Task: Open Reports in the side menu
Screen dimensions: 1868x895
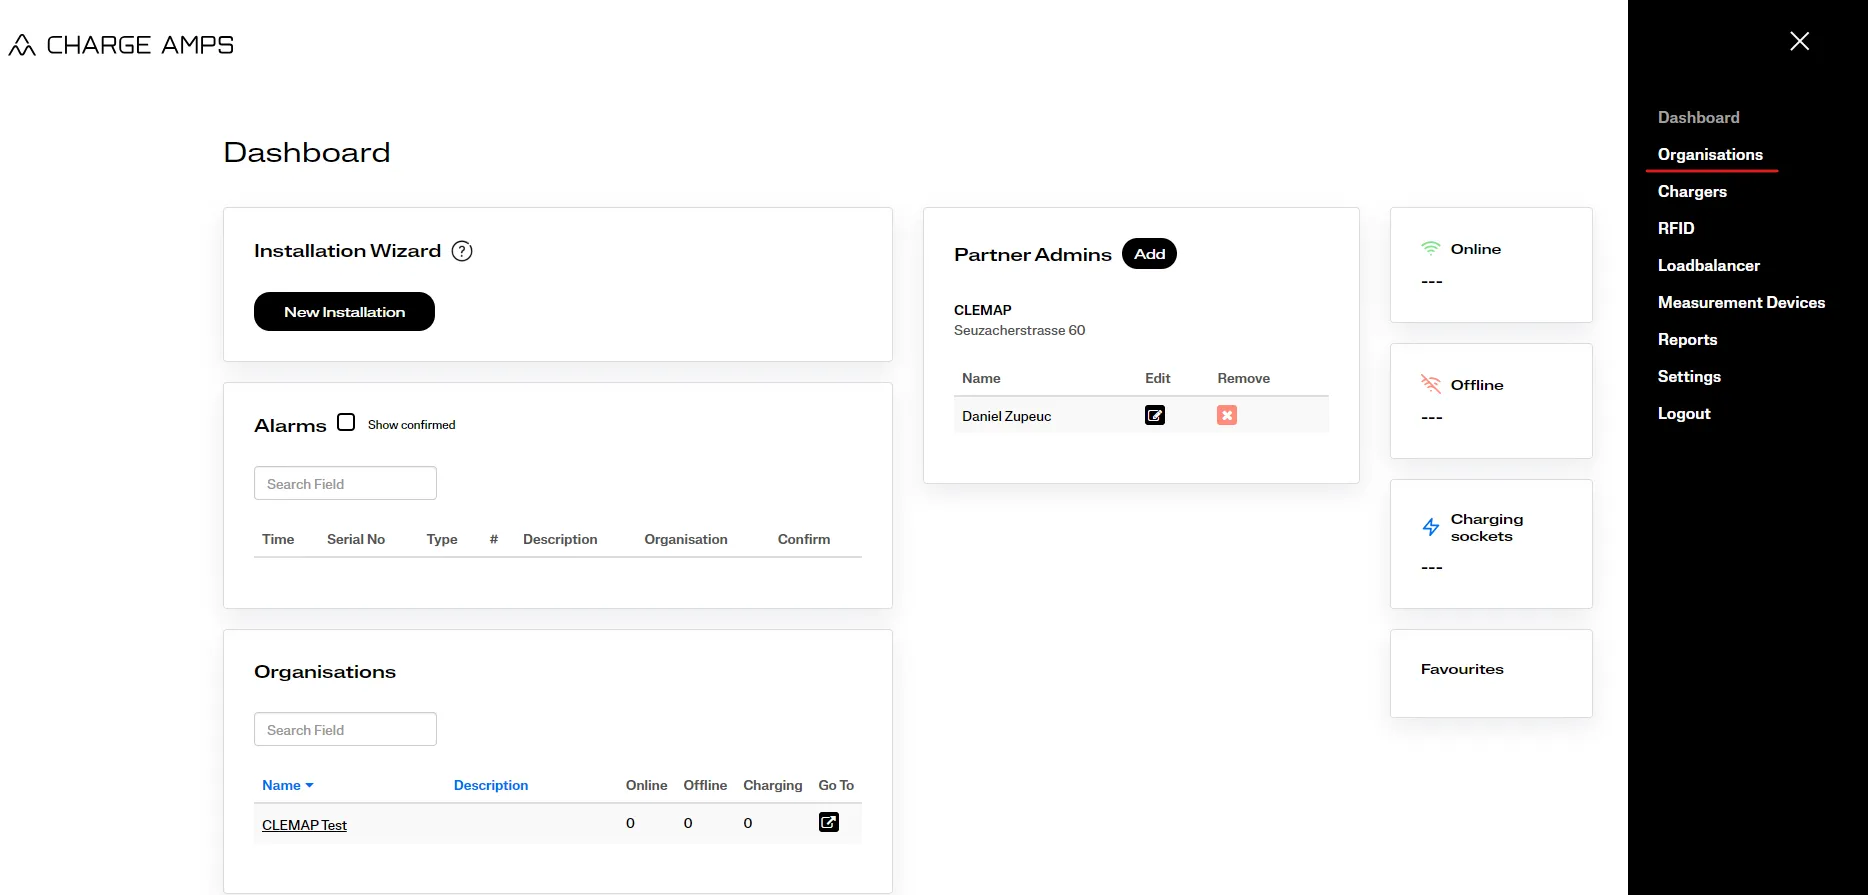Action: (1687, 339)
